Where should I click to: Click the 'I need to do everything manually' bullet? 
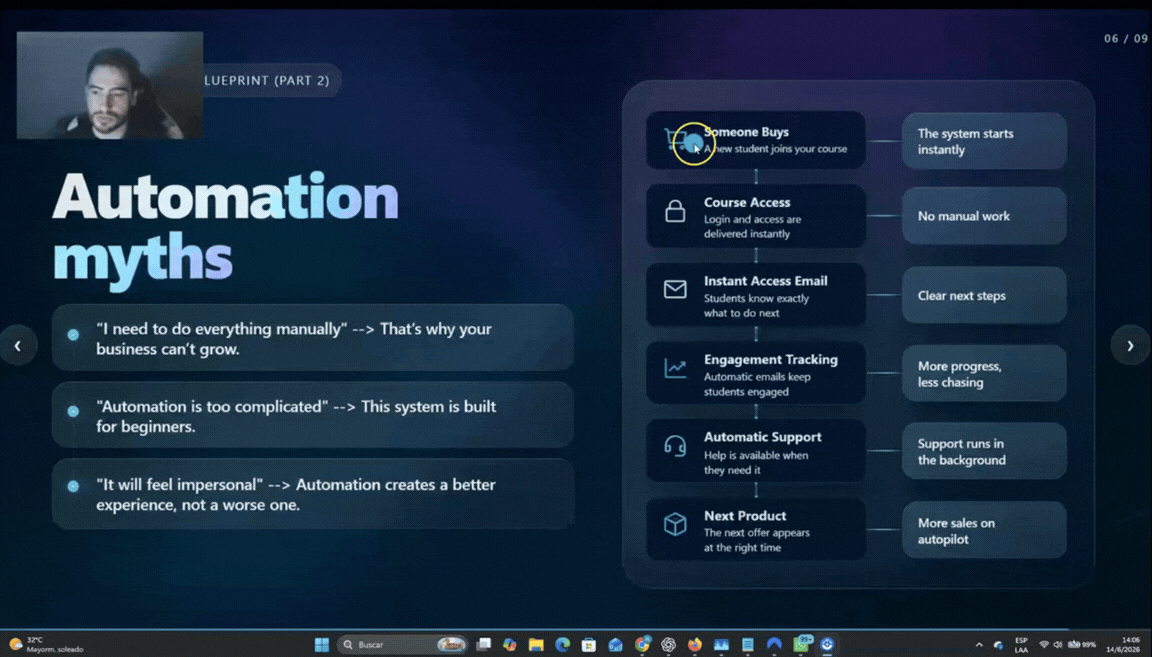(313, 338)
